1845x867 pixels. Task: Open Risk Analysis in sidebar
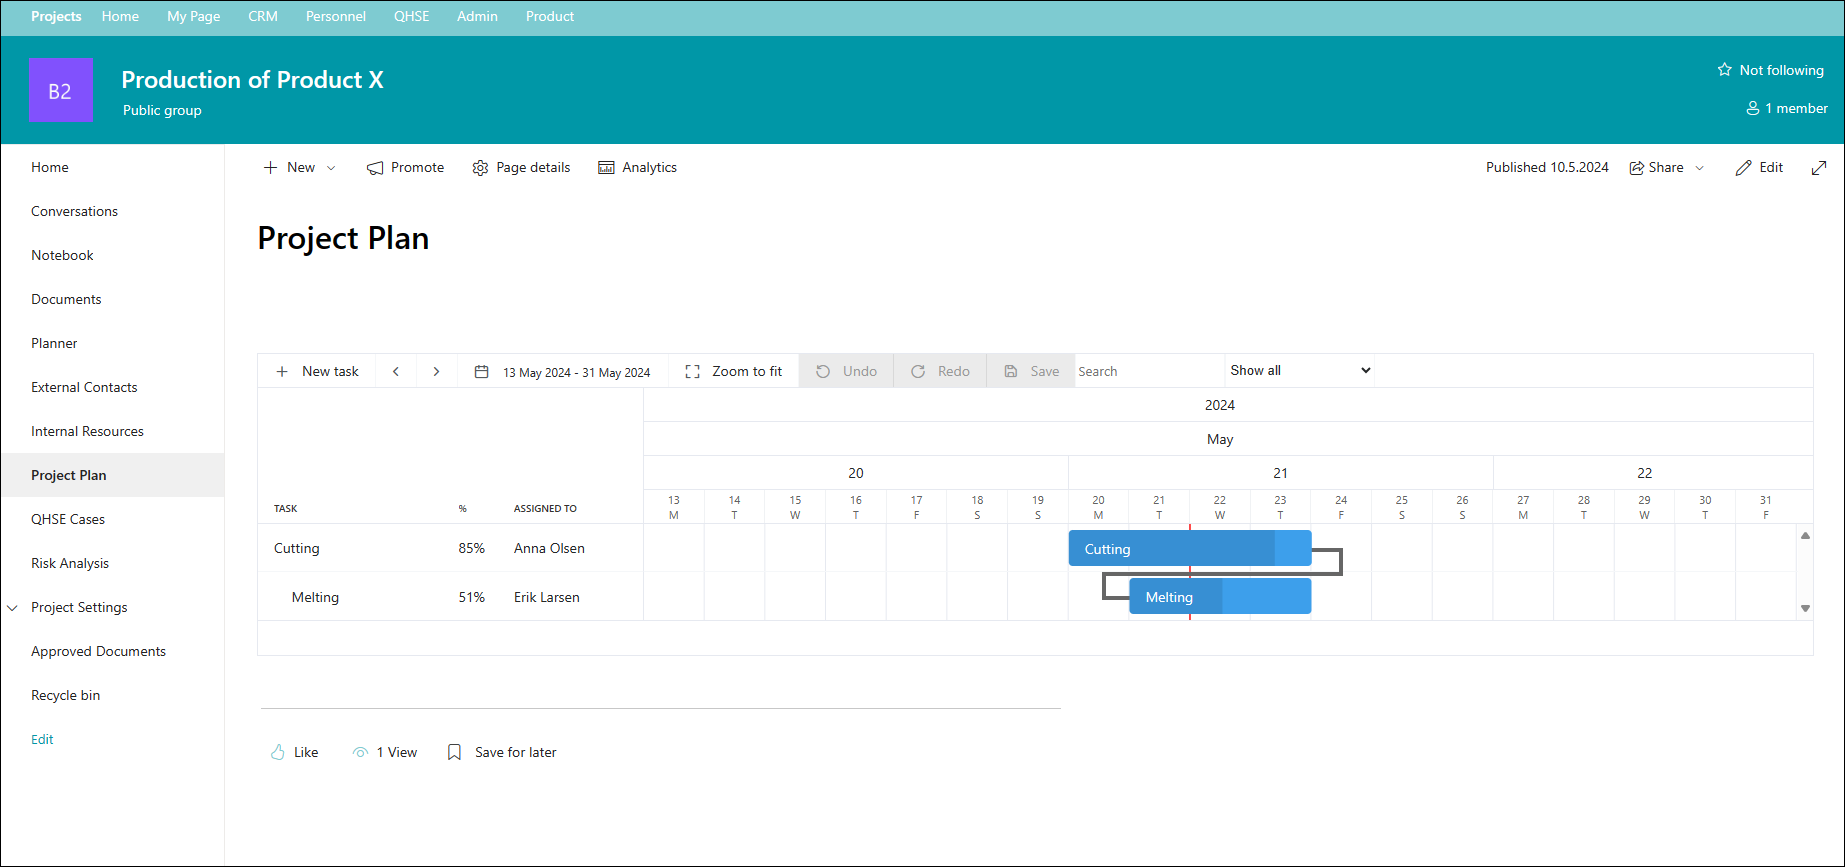point(70,563)
